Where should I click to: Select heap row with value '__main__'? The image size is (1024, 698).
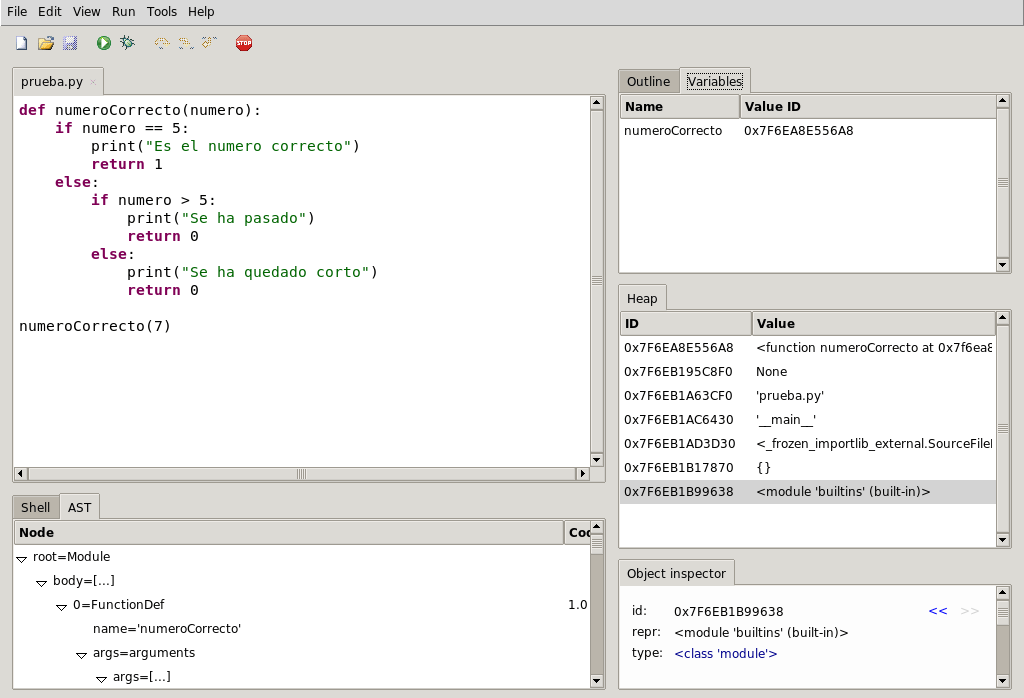pos(808,419)
